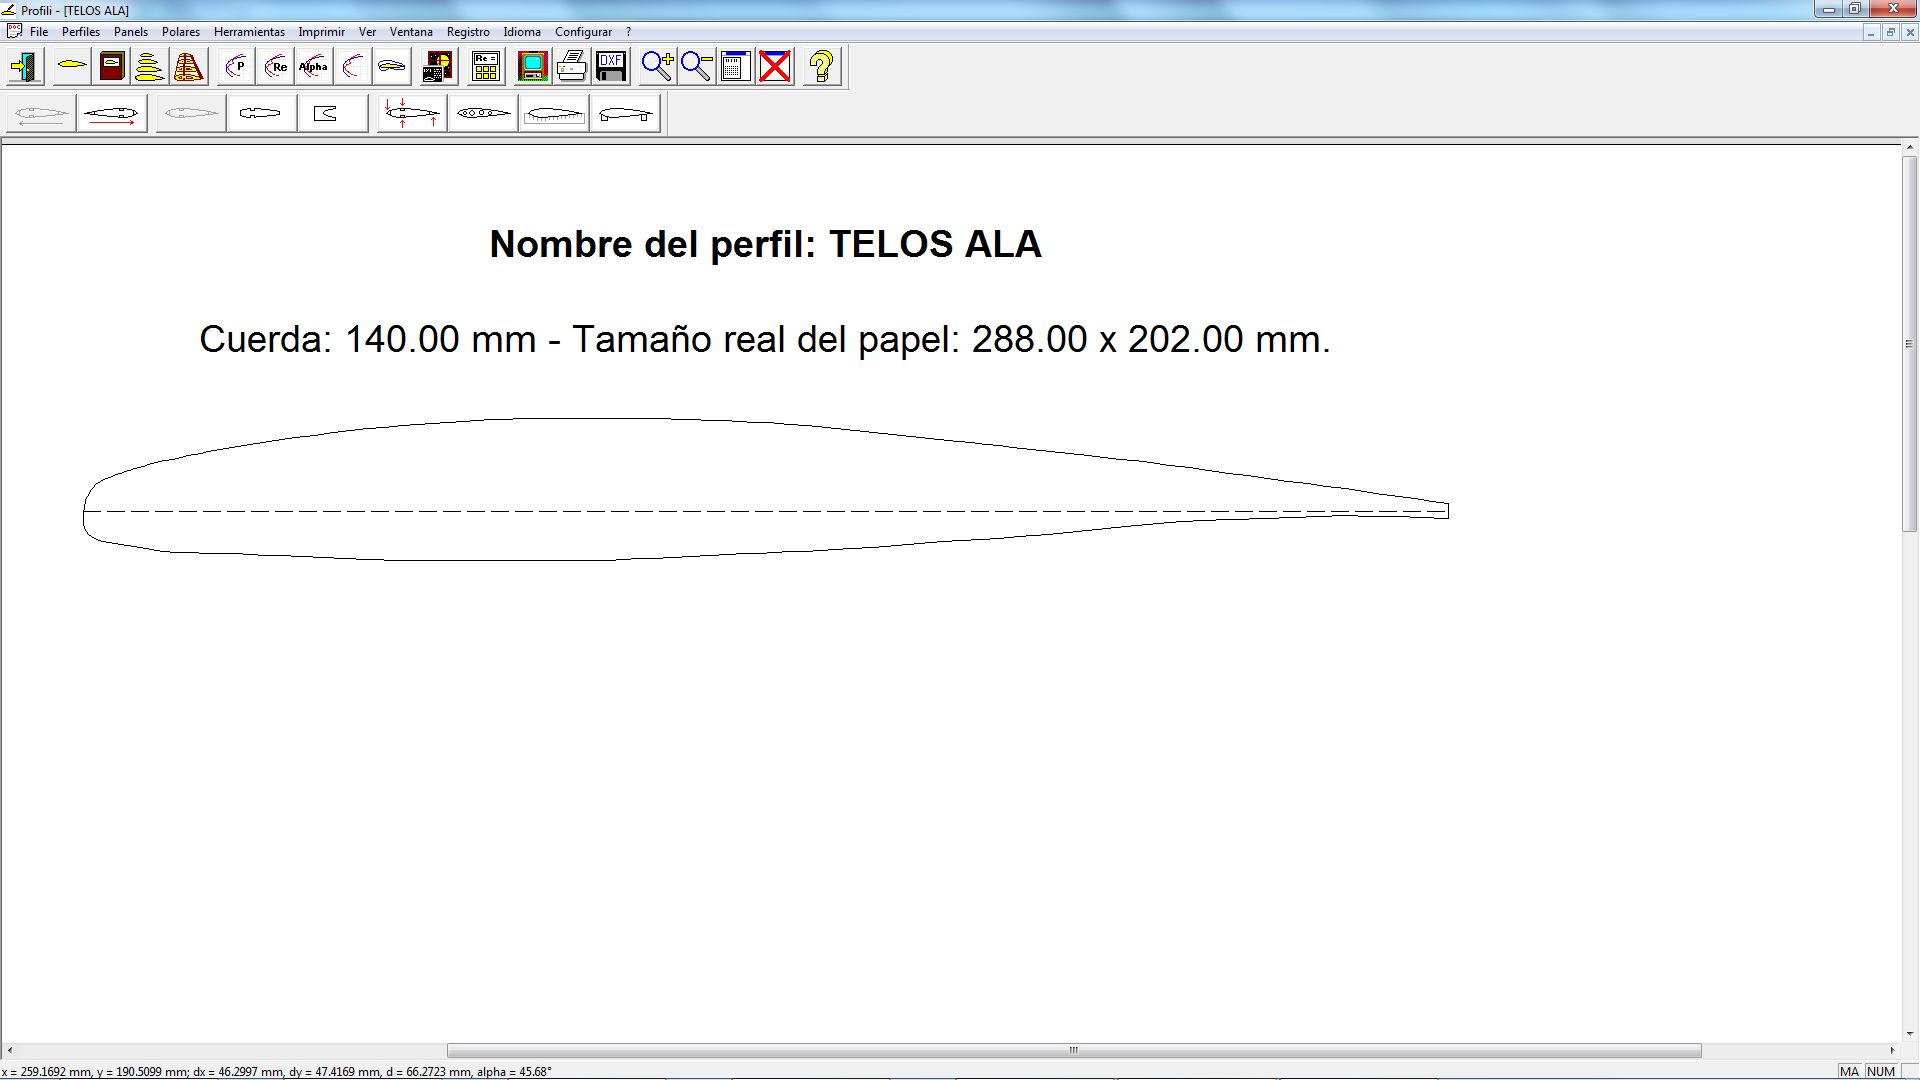Click the horizontal scrollbar thumb

[x=1073, y=1050]
